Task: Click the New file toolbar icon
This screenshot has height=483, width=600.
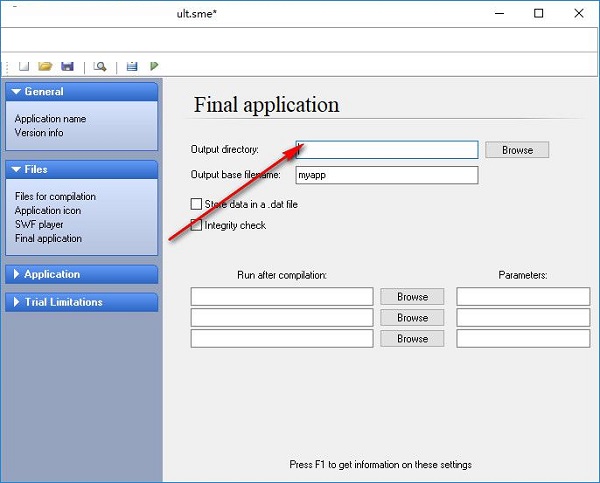Action: (x=24, y=66)
